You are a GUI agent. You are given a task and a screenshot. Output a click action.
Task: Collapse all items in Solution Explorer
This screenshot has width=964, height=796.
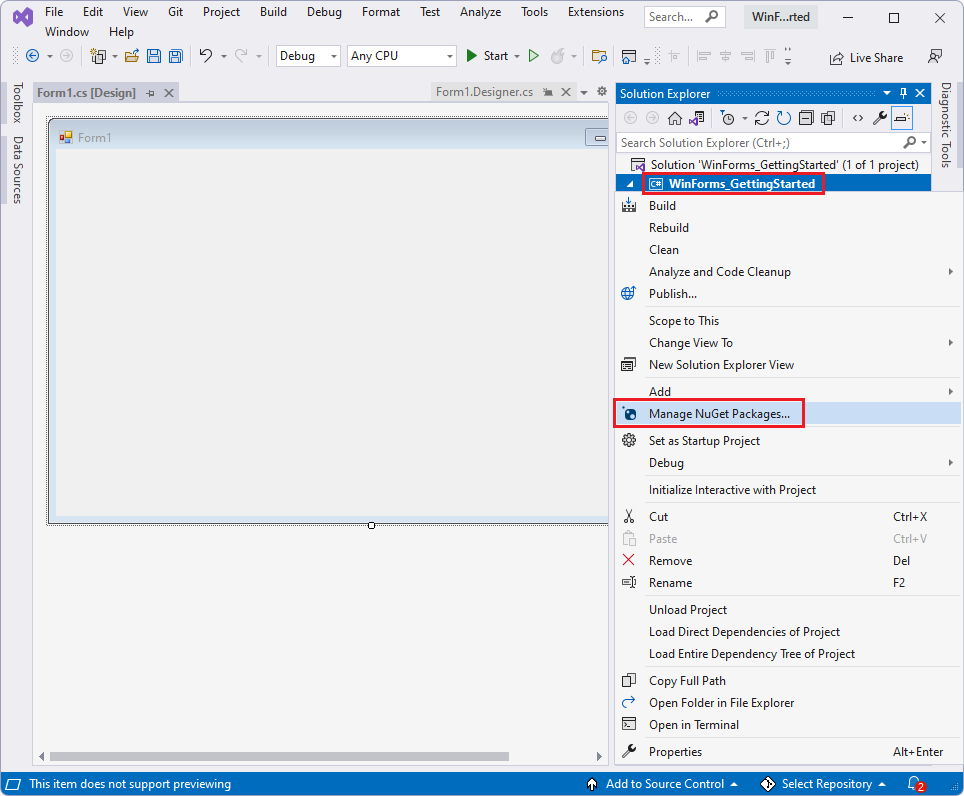pos(806,117)
